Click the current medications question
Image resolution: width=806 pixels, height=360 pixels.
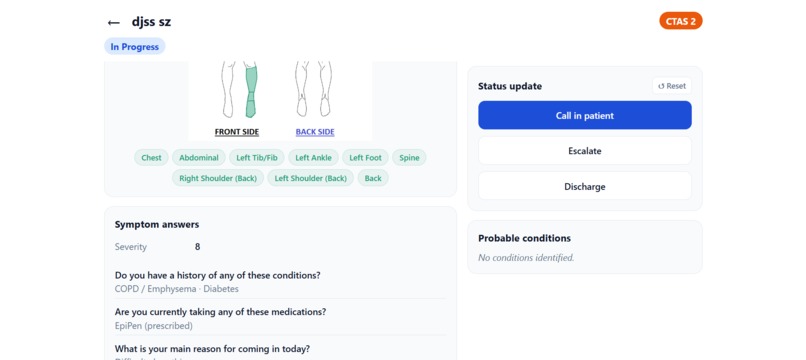coord(220,312)
